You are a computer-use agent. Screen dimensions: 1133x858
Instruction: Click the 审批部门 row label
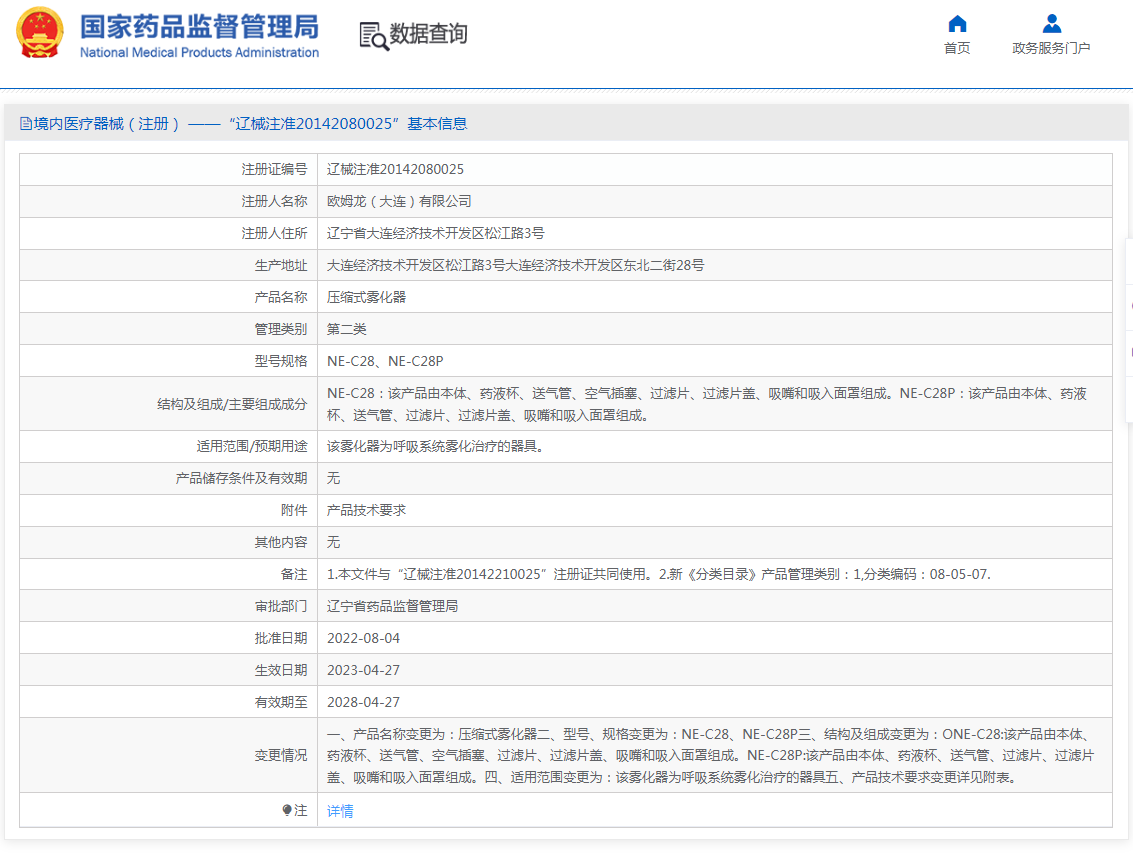pos(280,606)
